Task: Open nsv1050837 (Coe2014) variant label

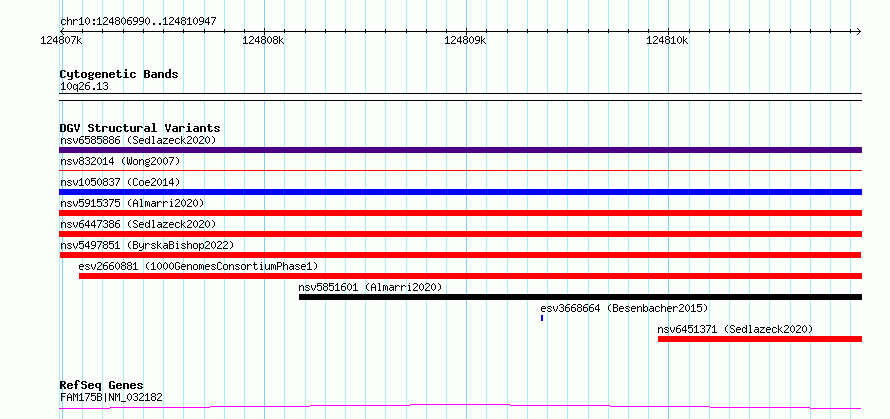Action: (120, 182)
